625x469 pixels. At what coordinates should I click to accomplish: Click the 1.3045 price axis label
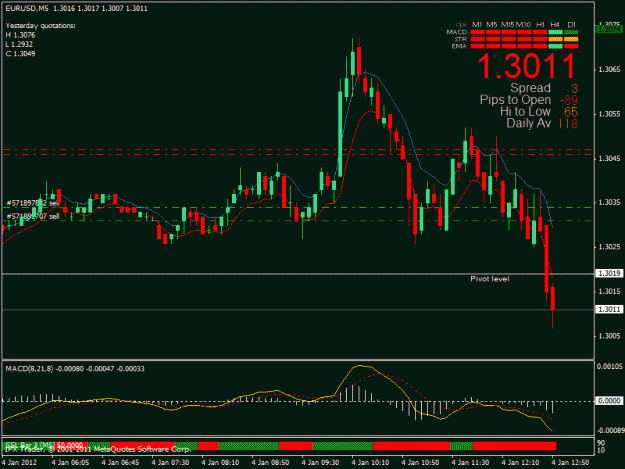pyautogui.click(x=609, y=158)
